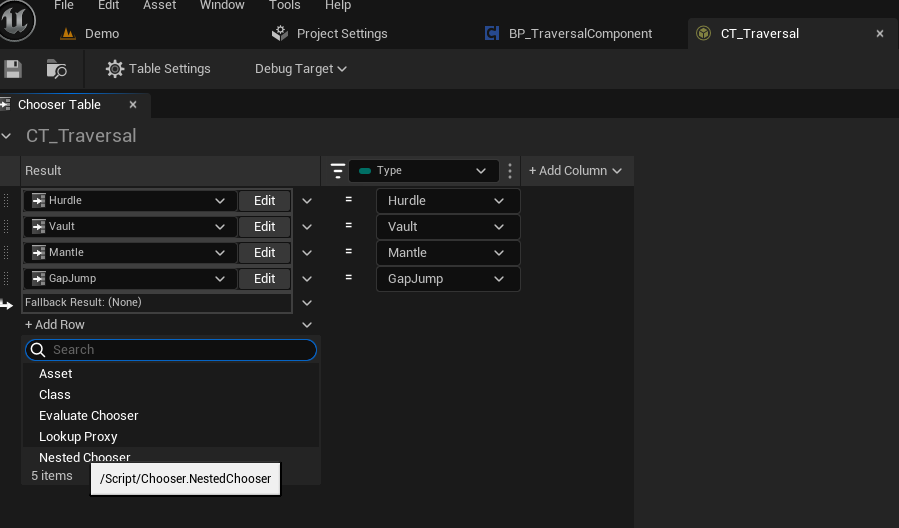Open the Tools menu
Screen dimensions: 899x528
[284, 6]
